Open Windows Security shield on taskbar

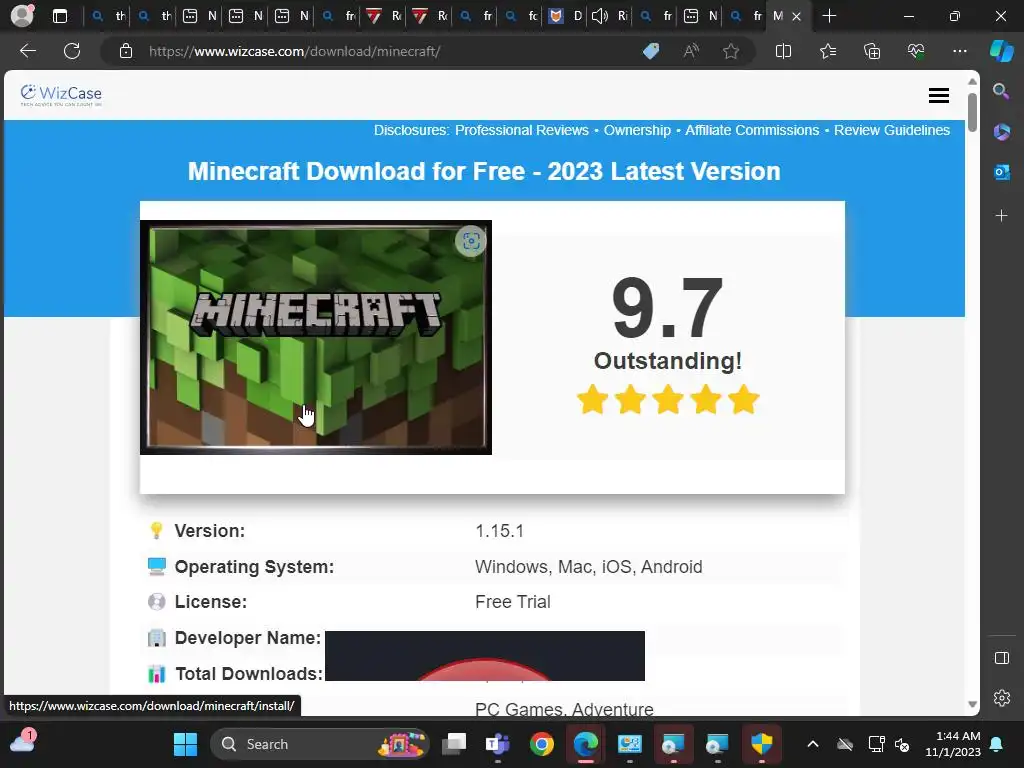click(x=761, y=744)
